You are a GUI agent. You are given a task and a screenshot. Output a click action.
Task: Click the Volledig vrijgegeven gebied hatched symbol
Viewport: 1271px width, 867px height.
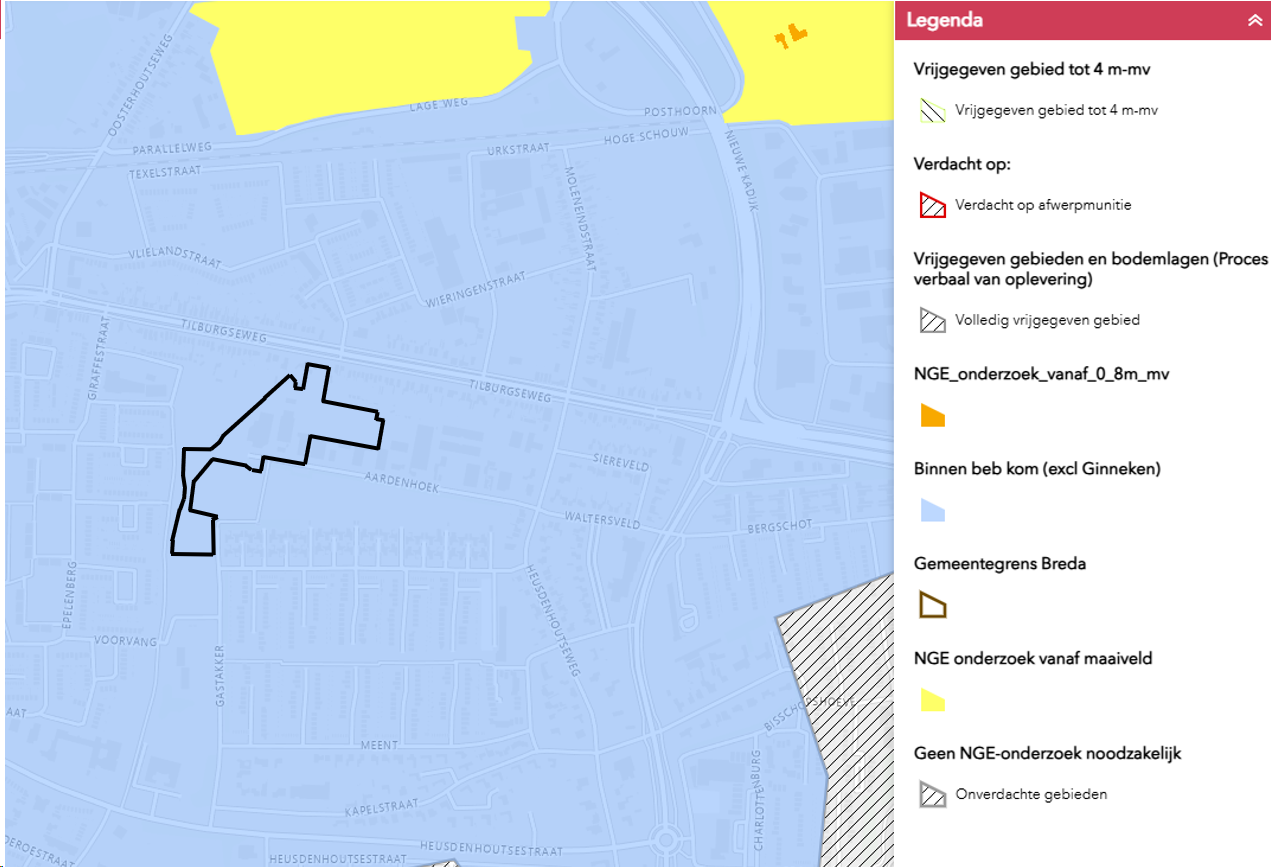tap(933, 320)
